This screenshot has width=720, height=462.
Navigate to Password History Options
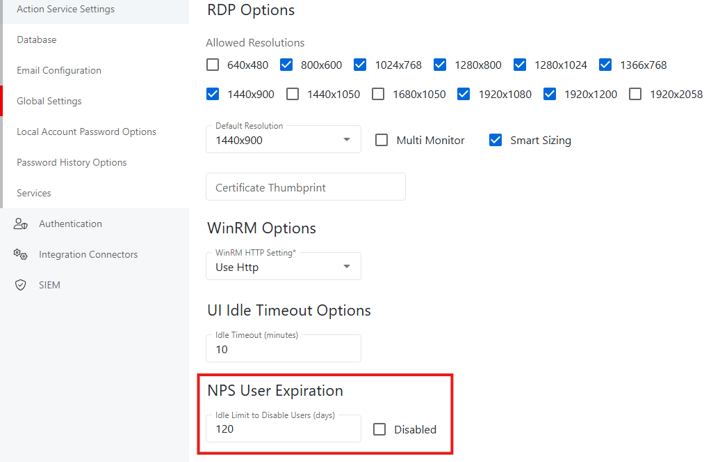point(71,163)
